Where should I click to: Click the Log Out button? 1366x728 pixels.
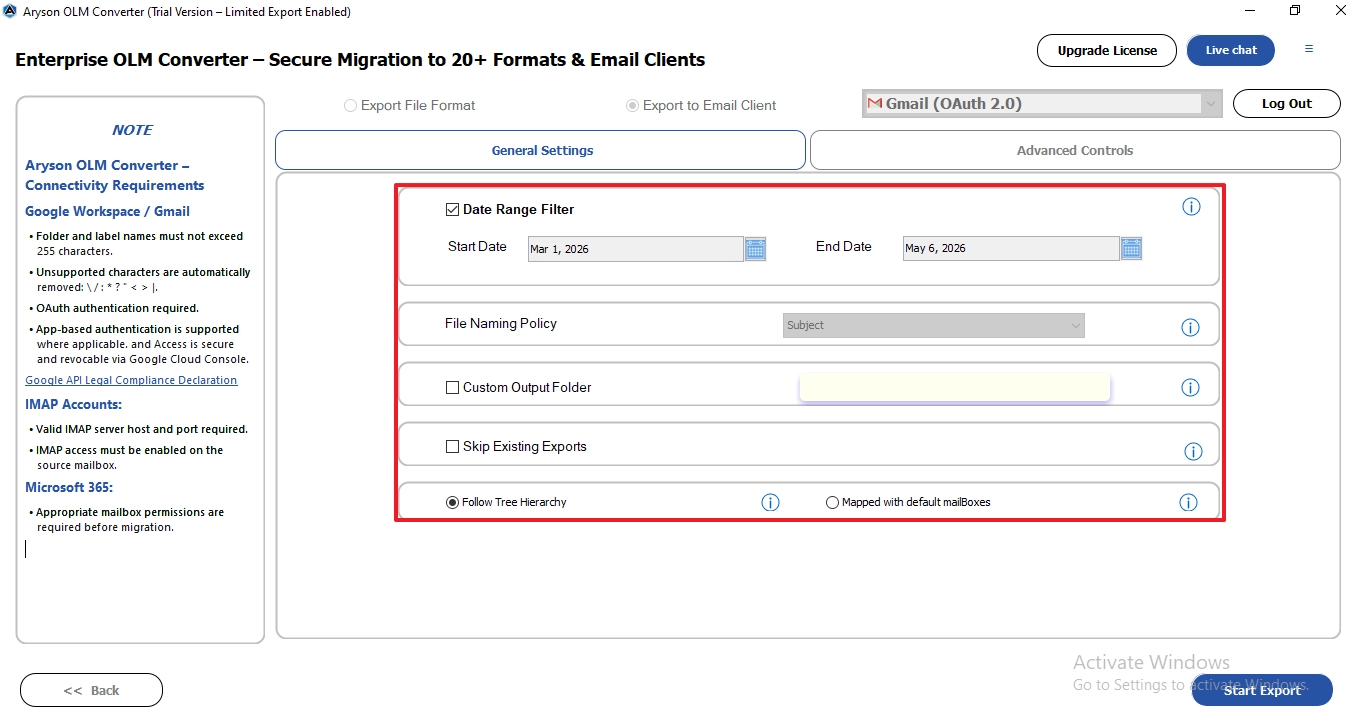pyautogui.click(x=1287, y=103)
